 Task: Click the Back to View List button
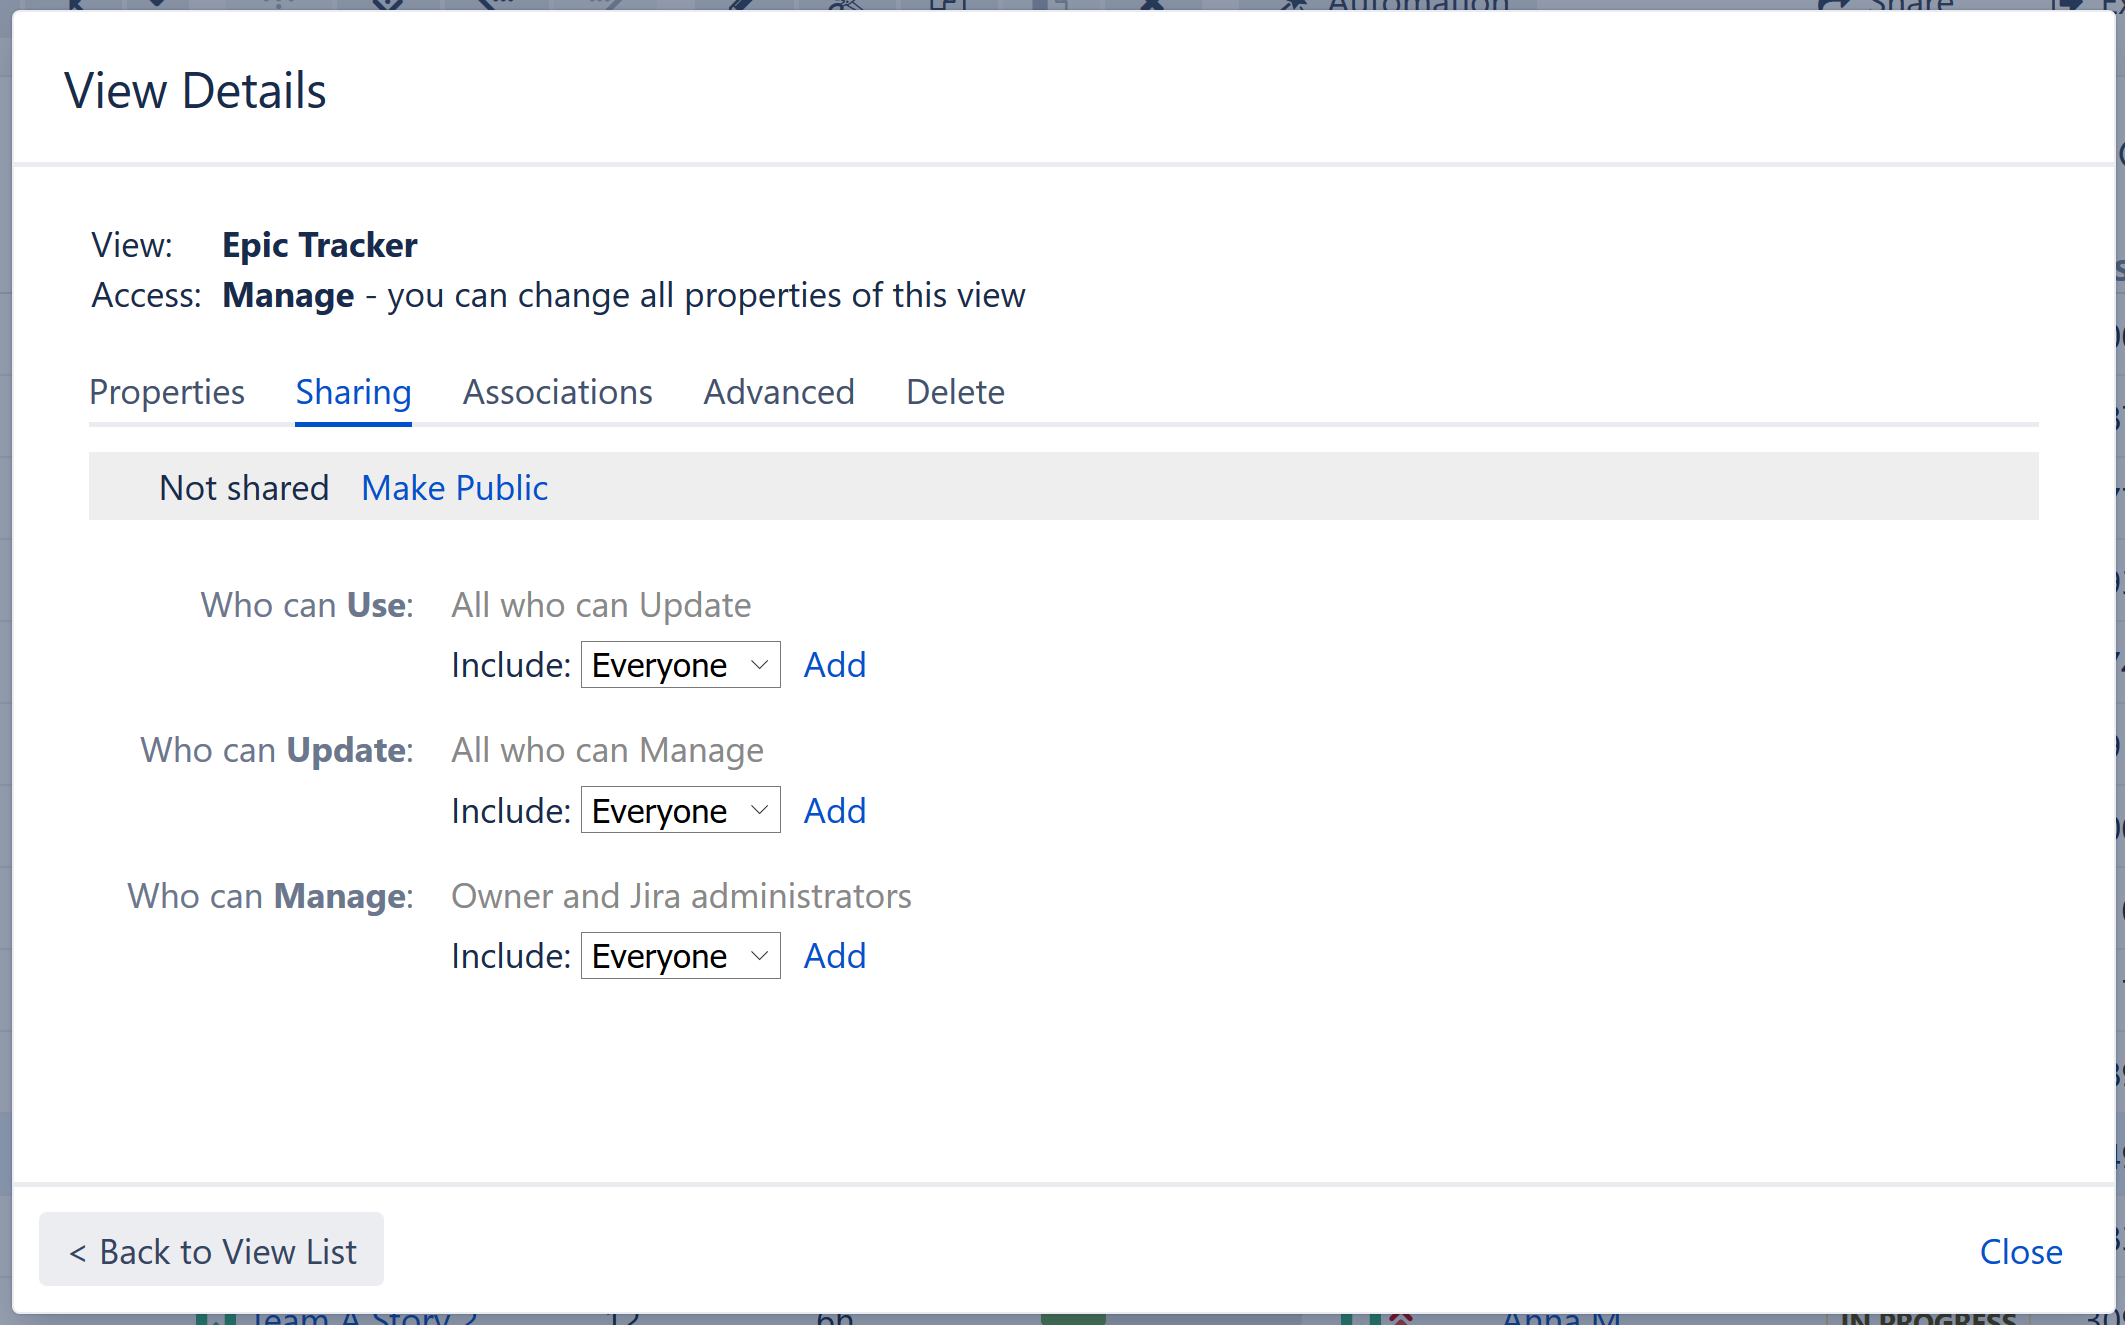[211, 1250]
